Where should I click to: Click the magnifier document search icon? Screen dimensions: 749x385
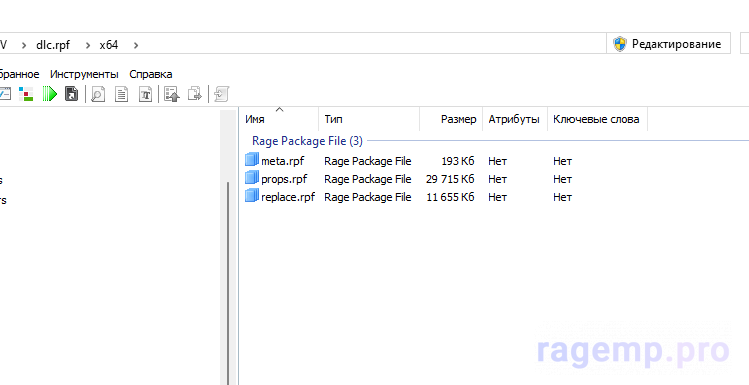click(x=98, y=94)
